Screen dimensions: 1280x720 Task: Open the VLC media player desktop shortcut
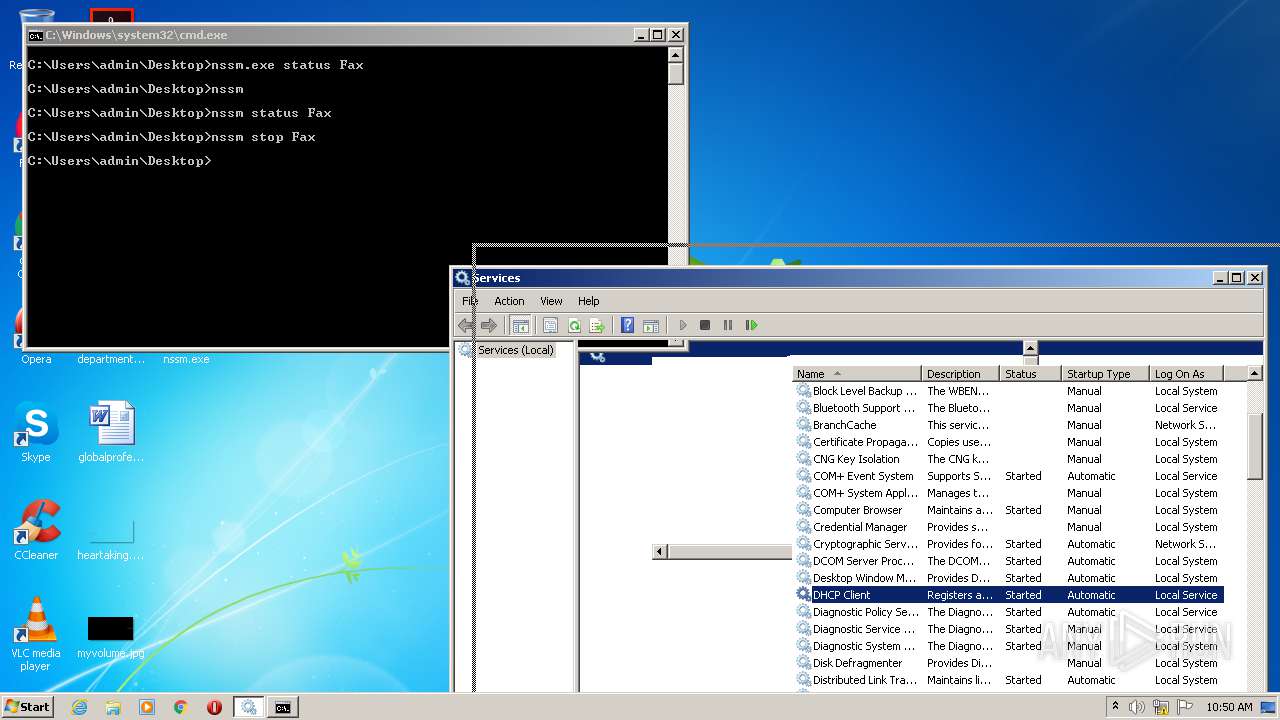(36, 634)
